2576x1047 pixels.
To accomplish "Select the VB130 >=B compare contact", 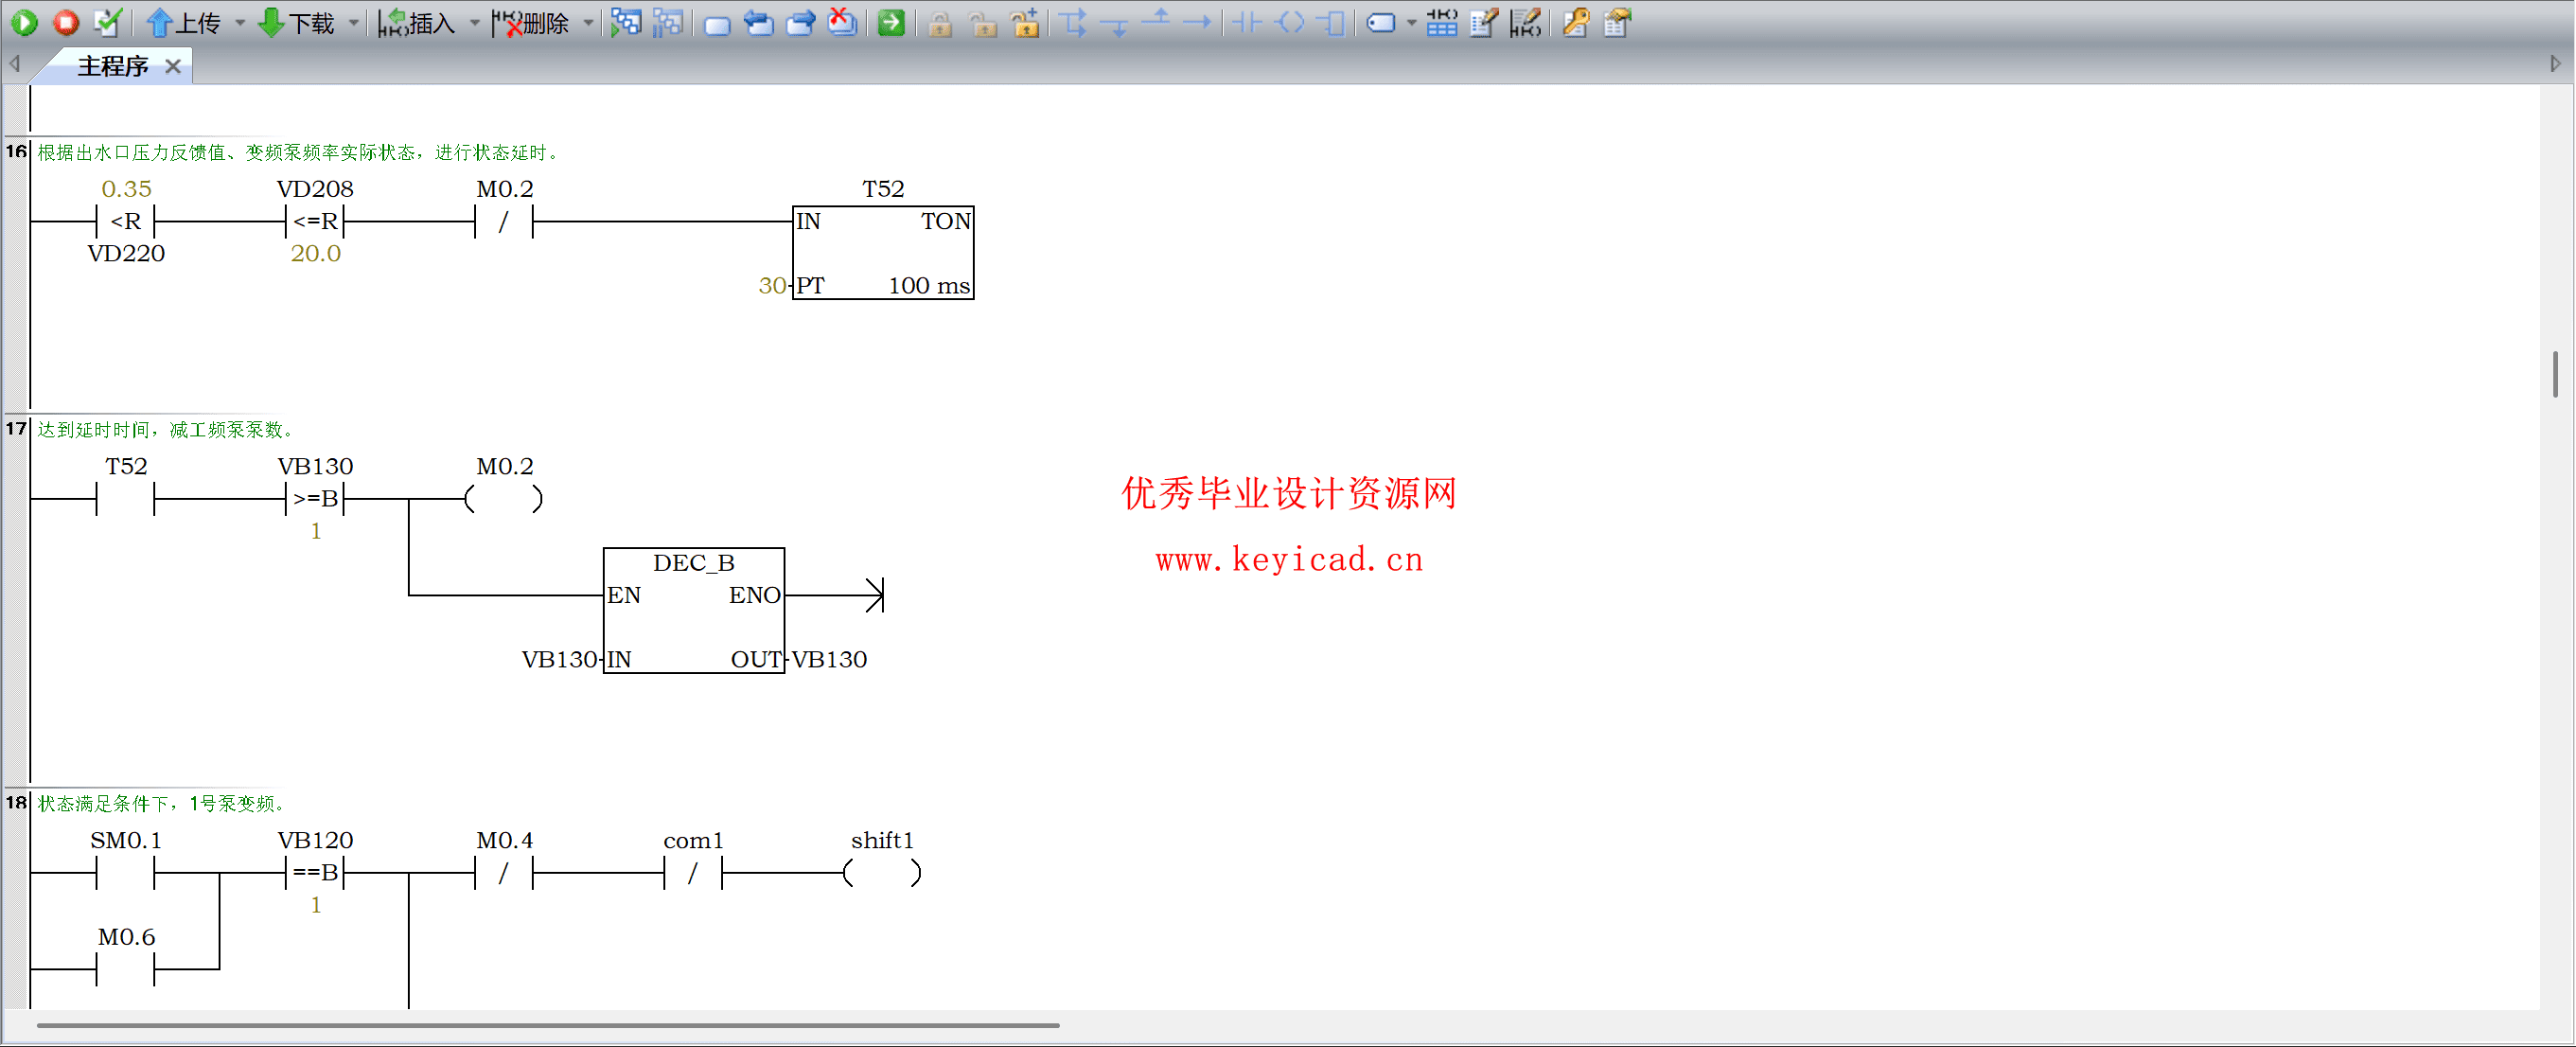I will (315, 498).
